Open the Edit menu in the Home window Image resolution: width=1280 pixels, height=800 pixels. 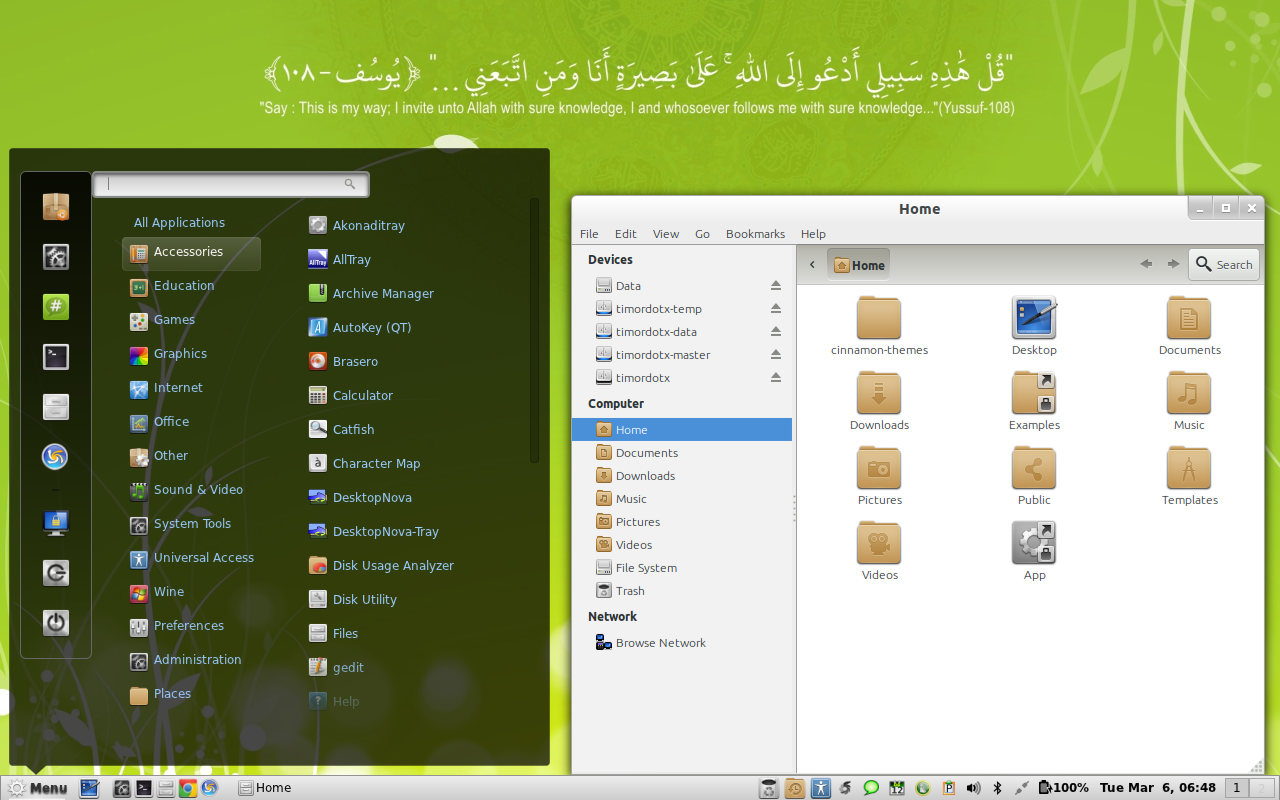(626, 234)
